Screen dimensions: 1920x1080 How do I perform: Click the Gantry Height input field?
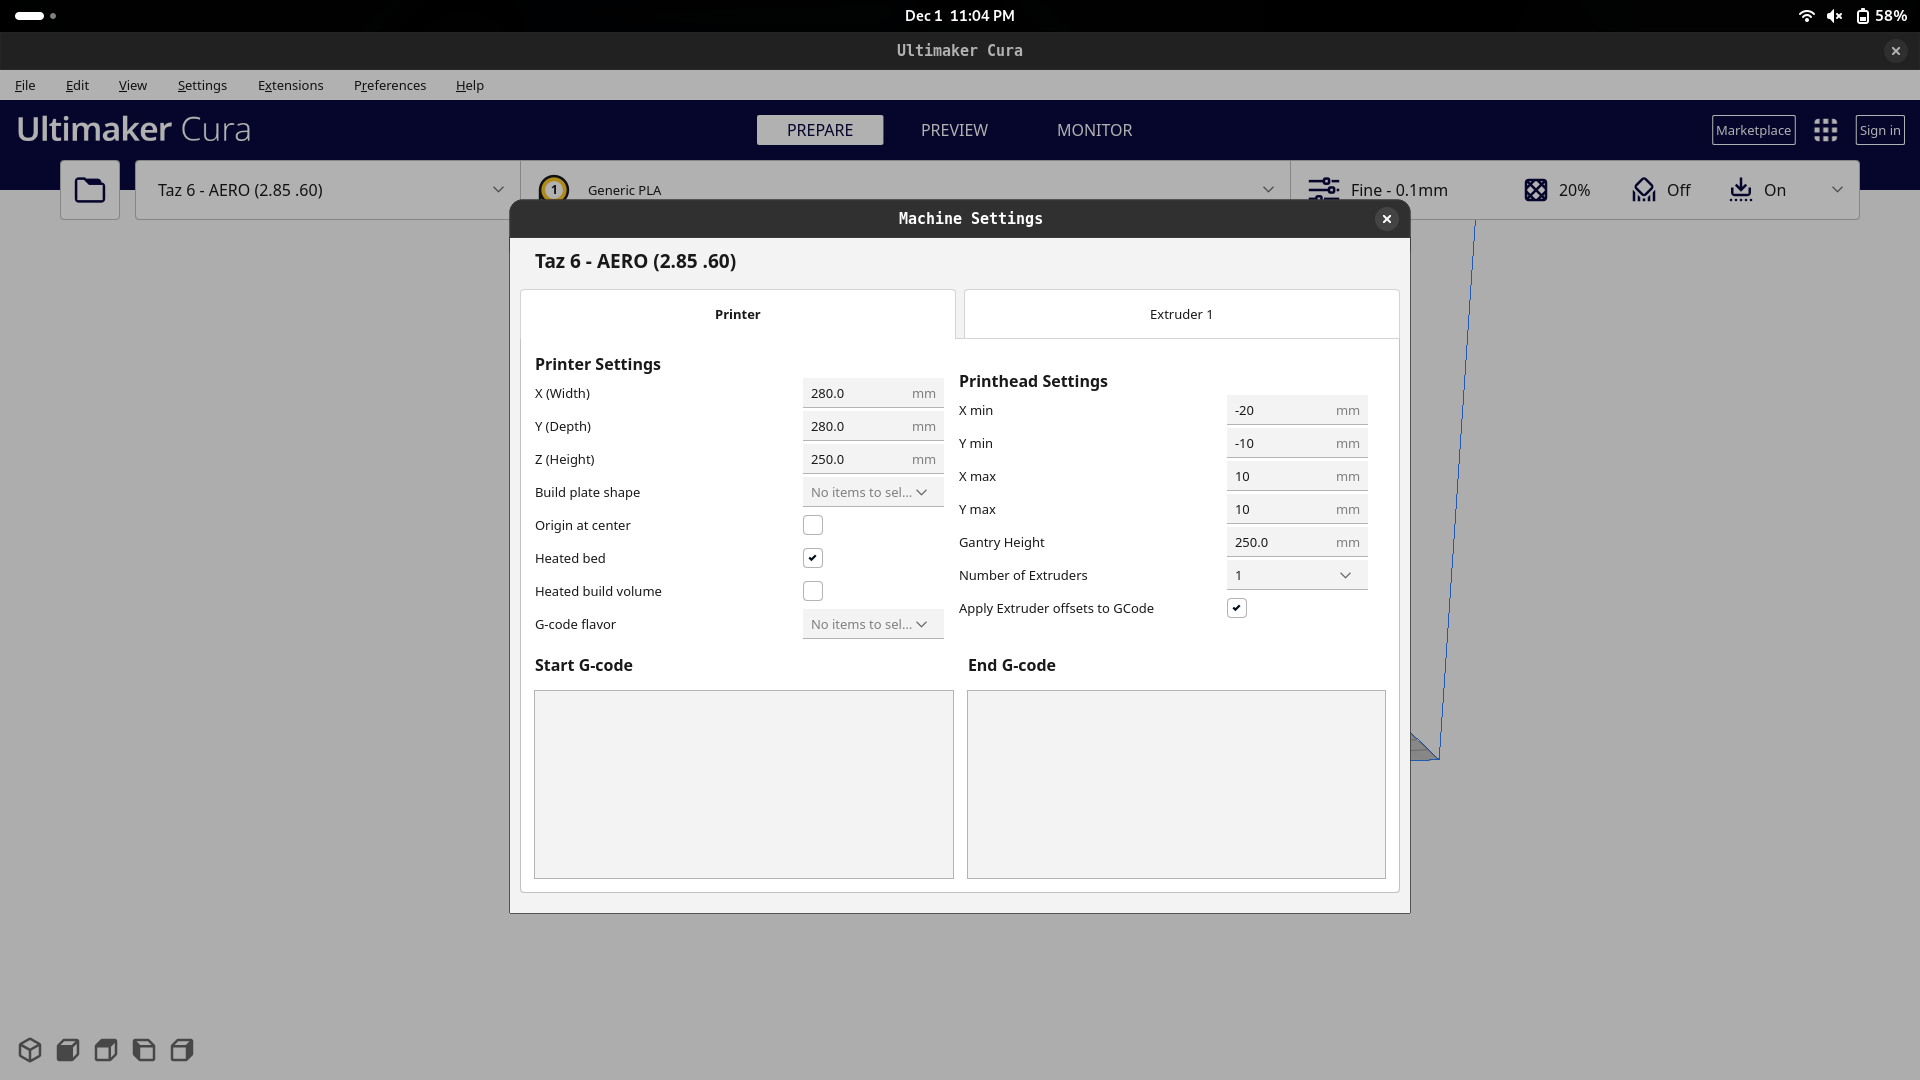coord(1280,542)
